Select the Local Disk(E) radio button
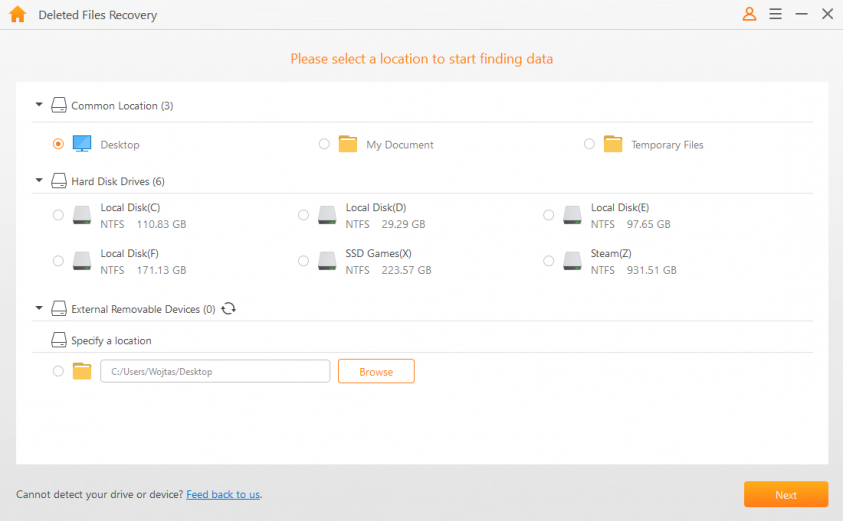 (x=548, y=215)
